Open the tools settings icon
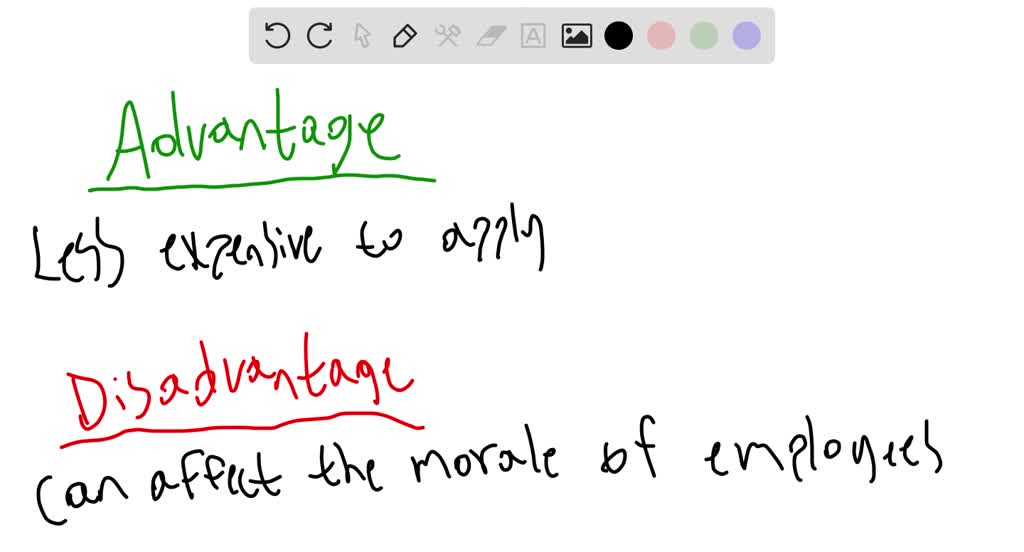The image size is (1024, 552). point(447,35)
